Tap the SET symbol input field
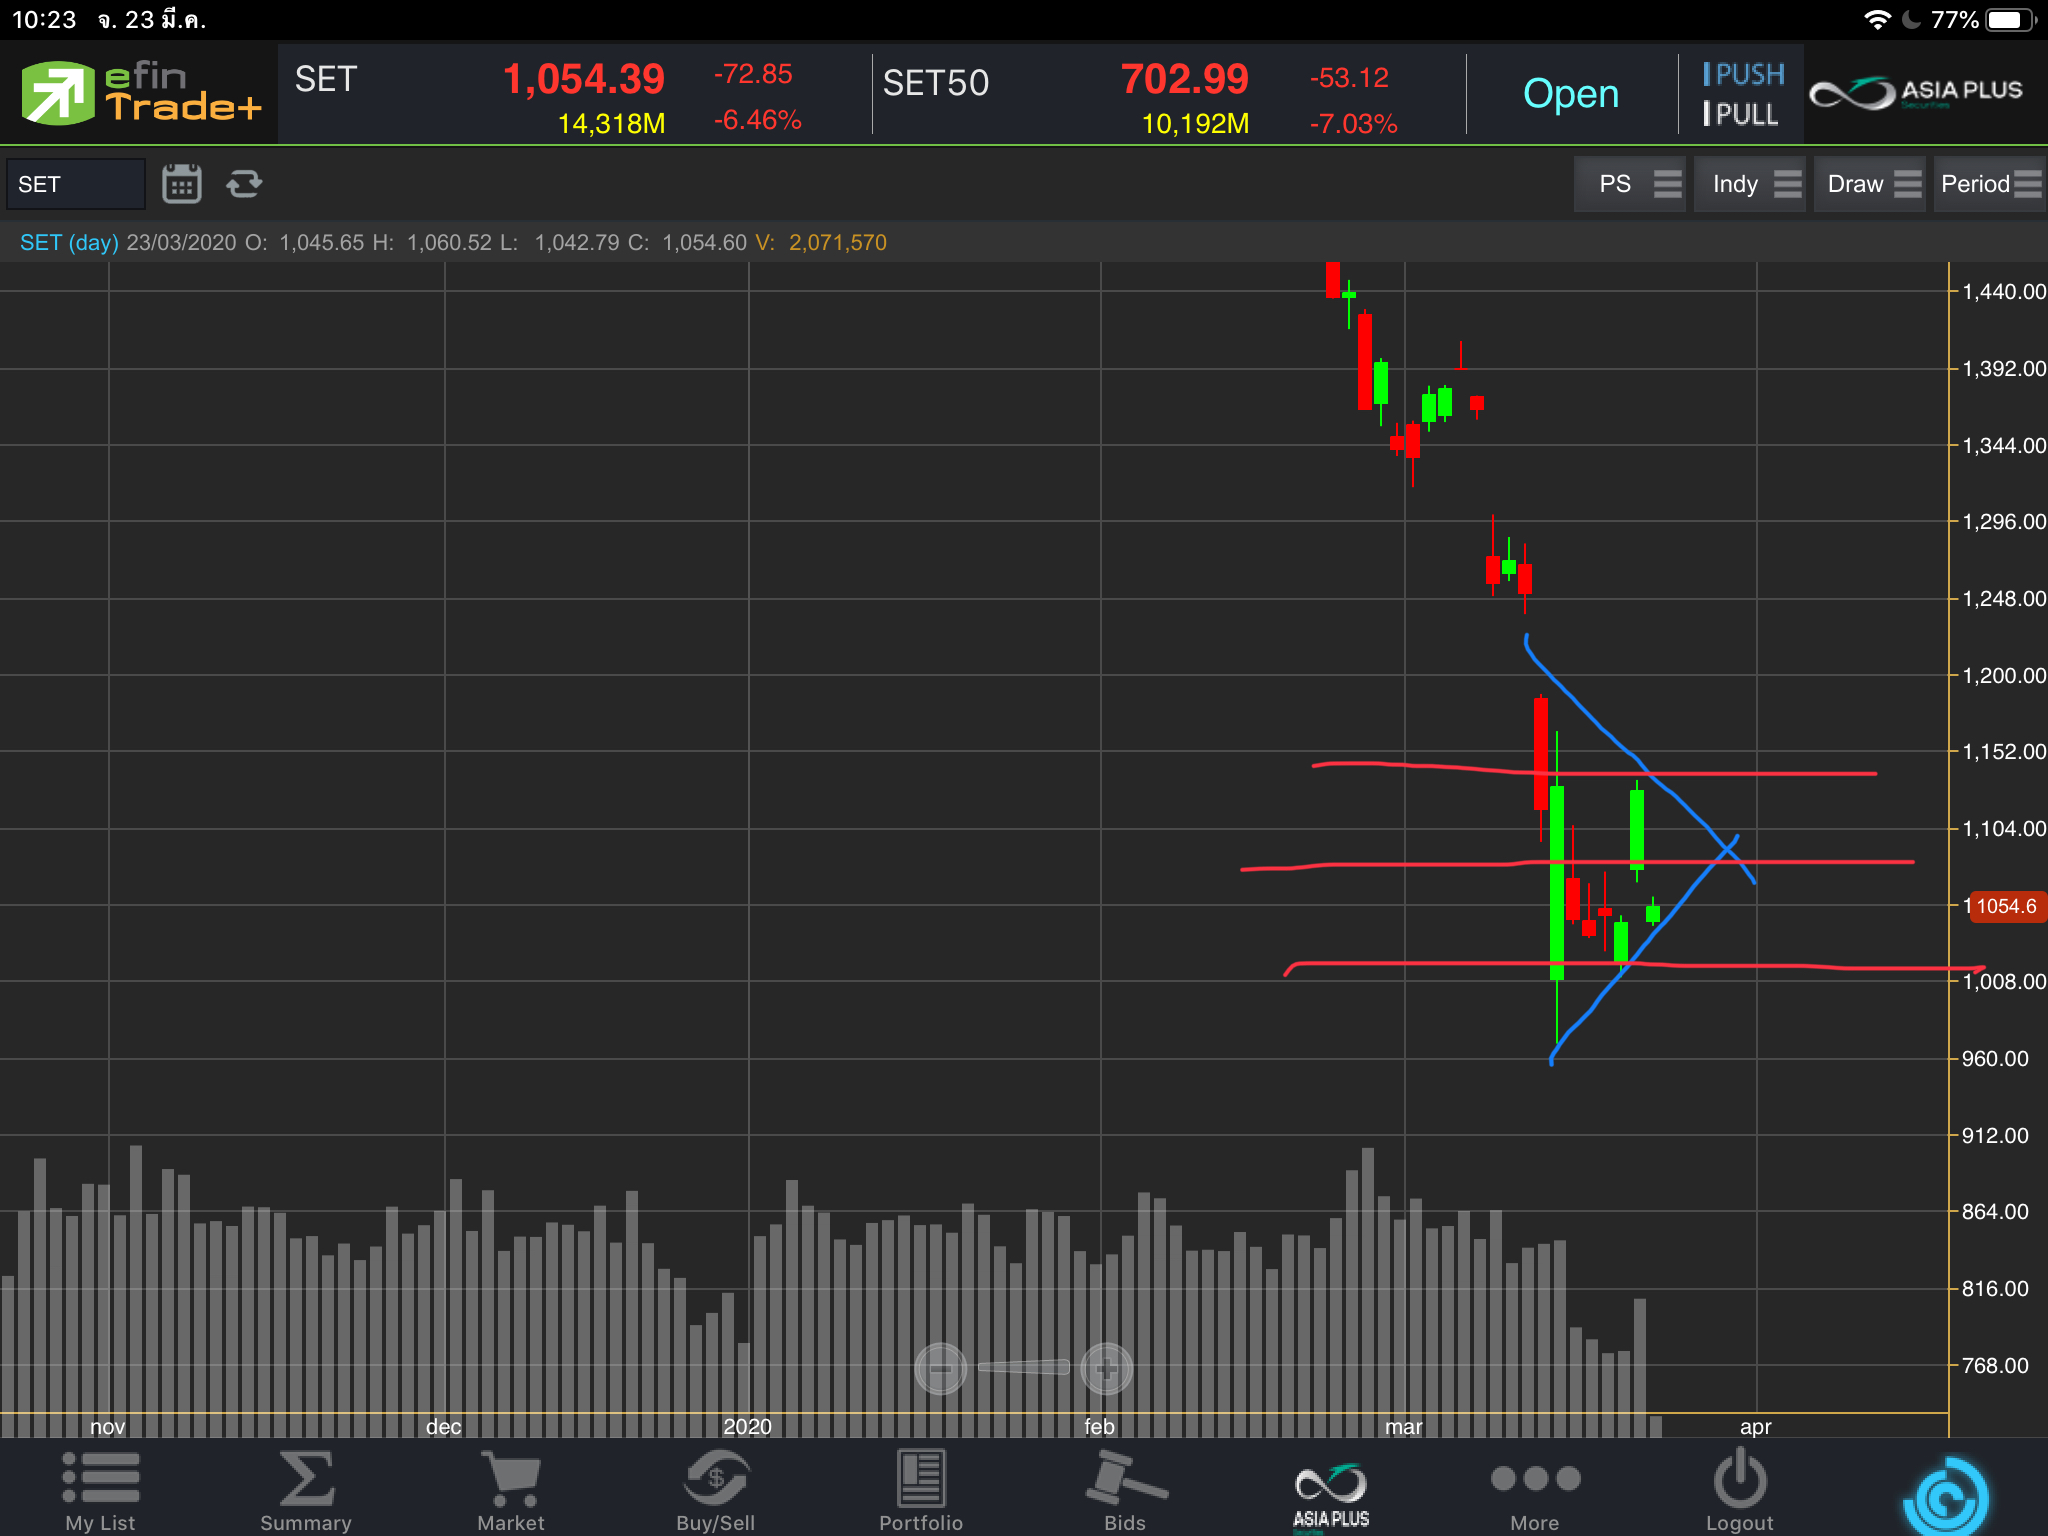2048x1536 pixels. [76, 184]
